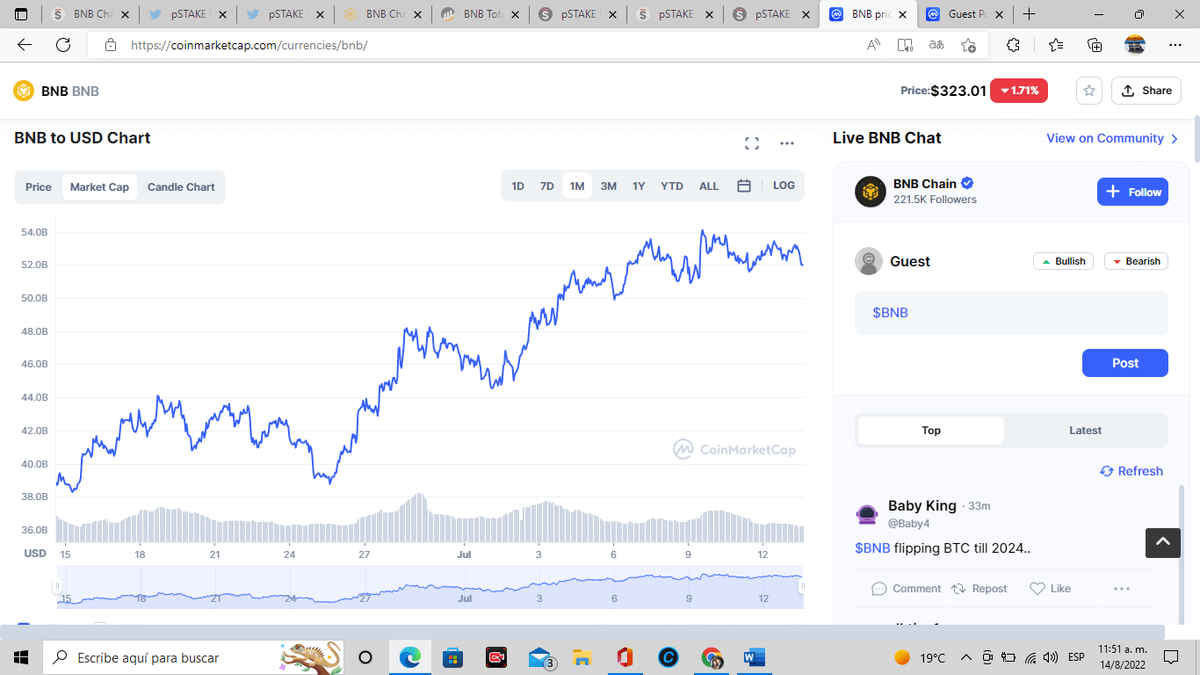Click the $BNB post text field
The height and width of the screenshot is (675, 1200).
1010,313
